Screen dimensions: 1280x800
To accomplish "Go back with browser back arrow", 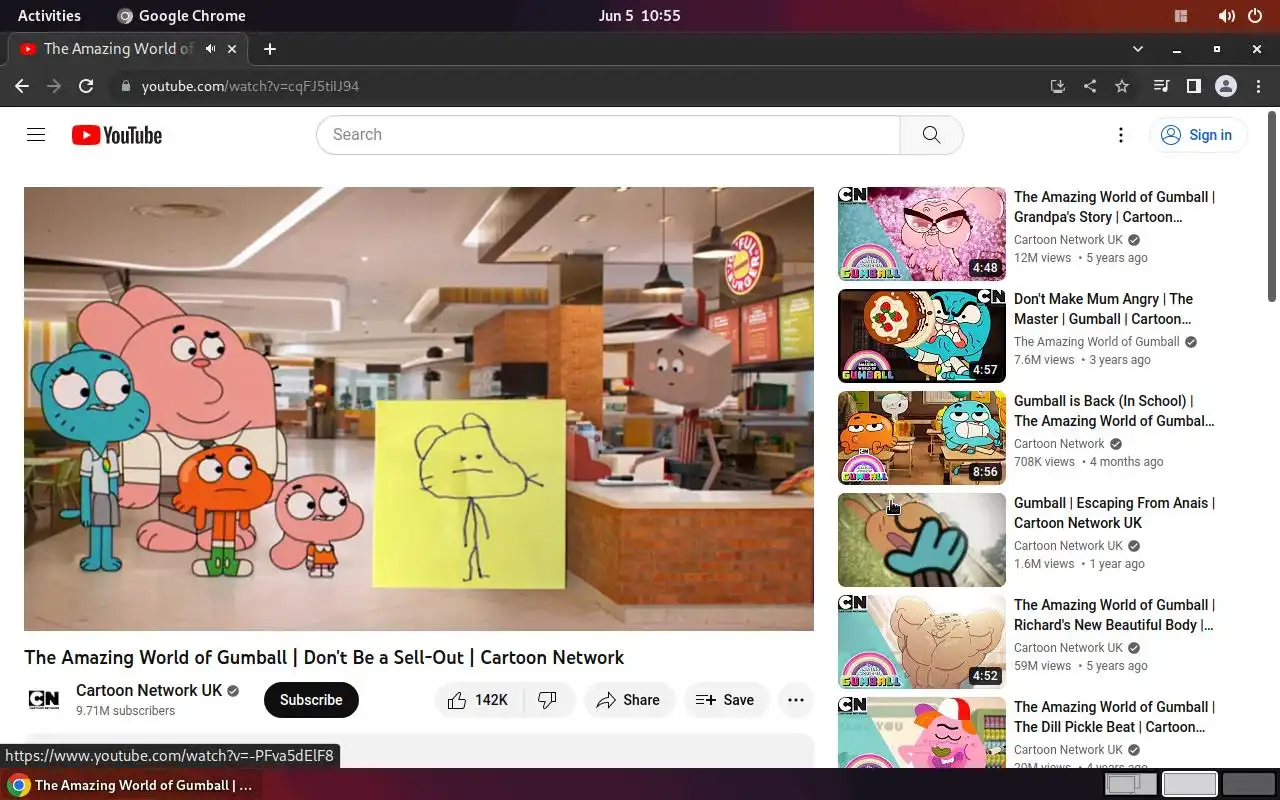I will tap(22, 86).
